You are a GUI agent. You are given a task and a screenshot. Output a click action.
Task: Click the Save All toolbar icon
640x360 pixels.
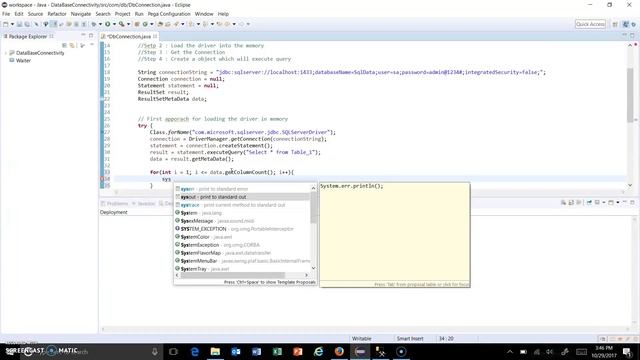(x=28, y=24)
